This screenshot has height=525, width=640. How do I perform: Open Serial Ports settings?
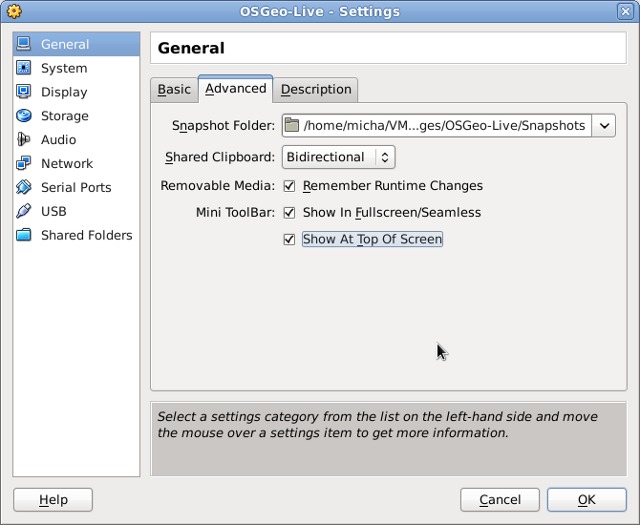76,187
